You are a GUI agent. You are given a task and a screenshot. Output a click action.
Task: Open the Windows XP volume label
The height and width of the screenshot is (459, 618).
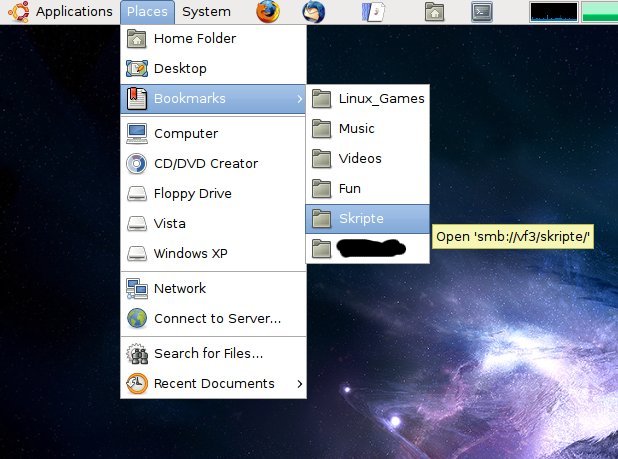(190, 253)
